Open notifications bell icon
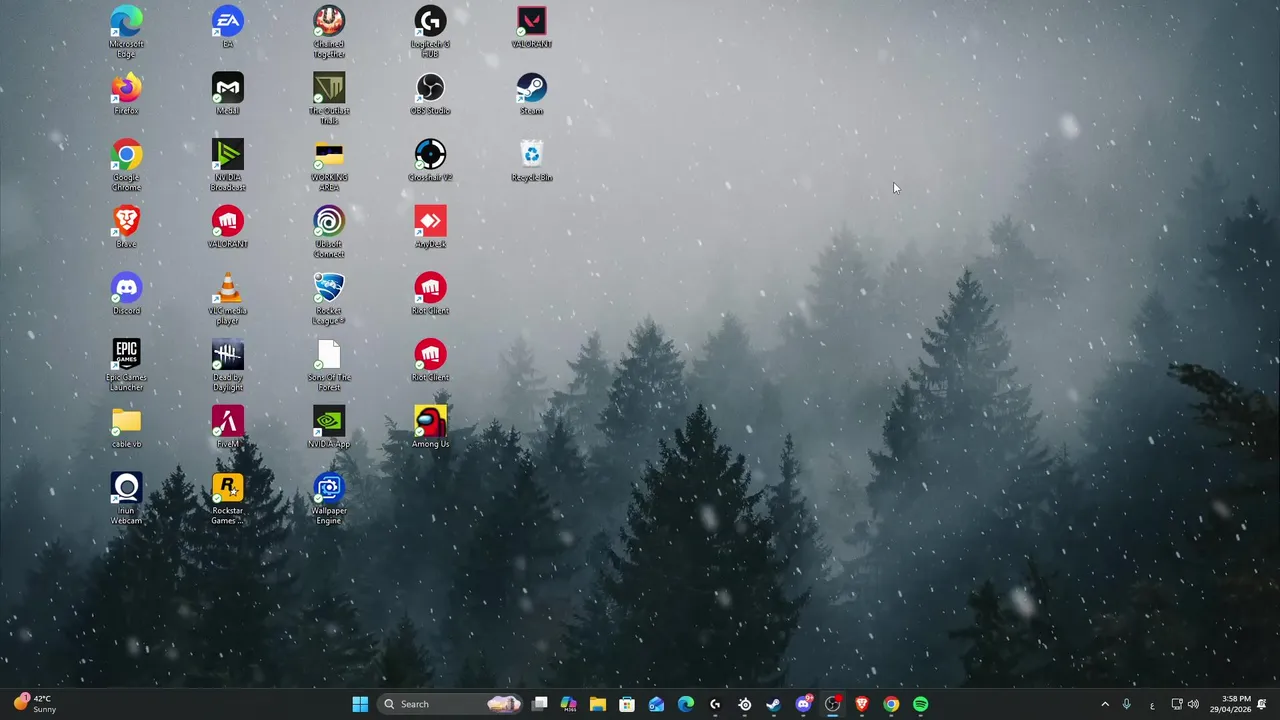Image resolution: width=1280 pixels, height=720 pixels. 1262,704
